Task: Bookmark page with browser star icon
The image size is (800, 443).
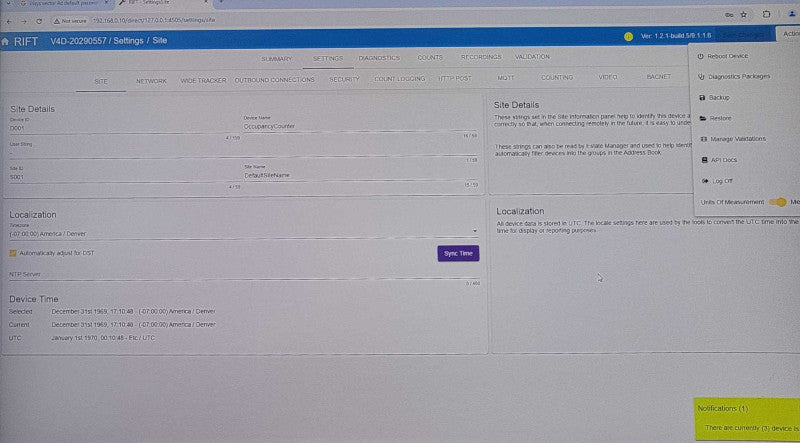Action: click(743, 15)
